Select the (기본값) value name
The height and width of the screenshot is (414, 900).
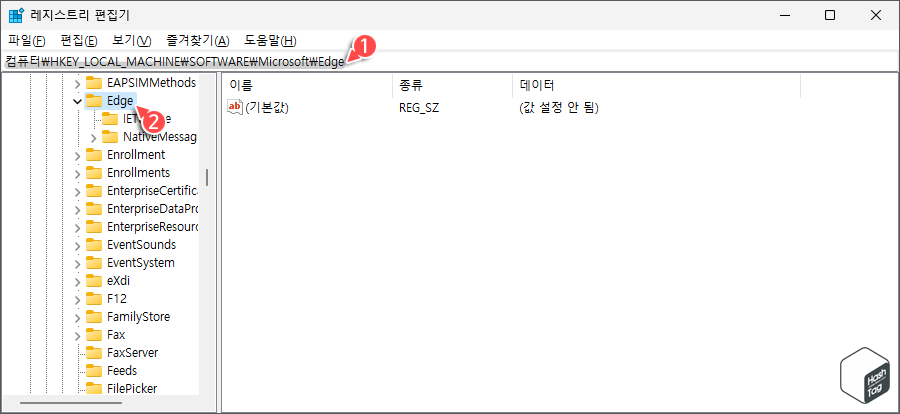point(267,107)
